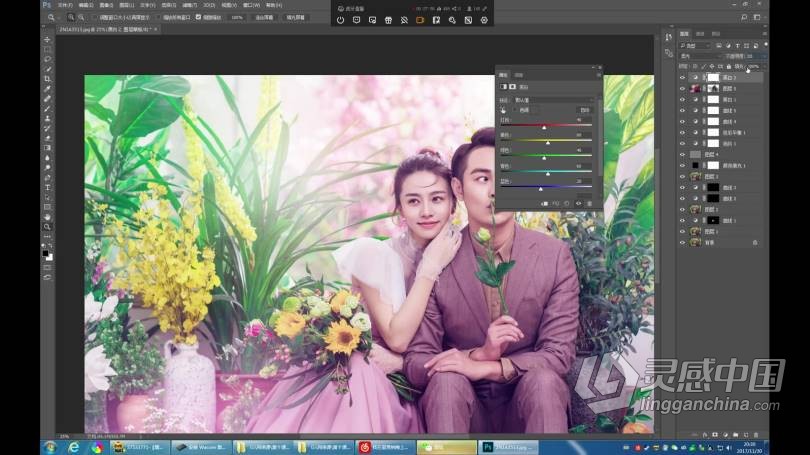The image size is (810, 455).
Task: Click the Reds slider handle
Action: coord(544,128)
